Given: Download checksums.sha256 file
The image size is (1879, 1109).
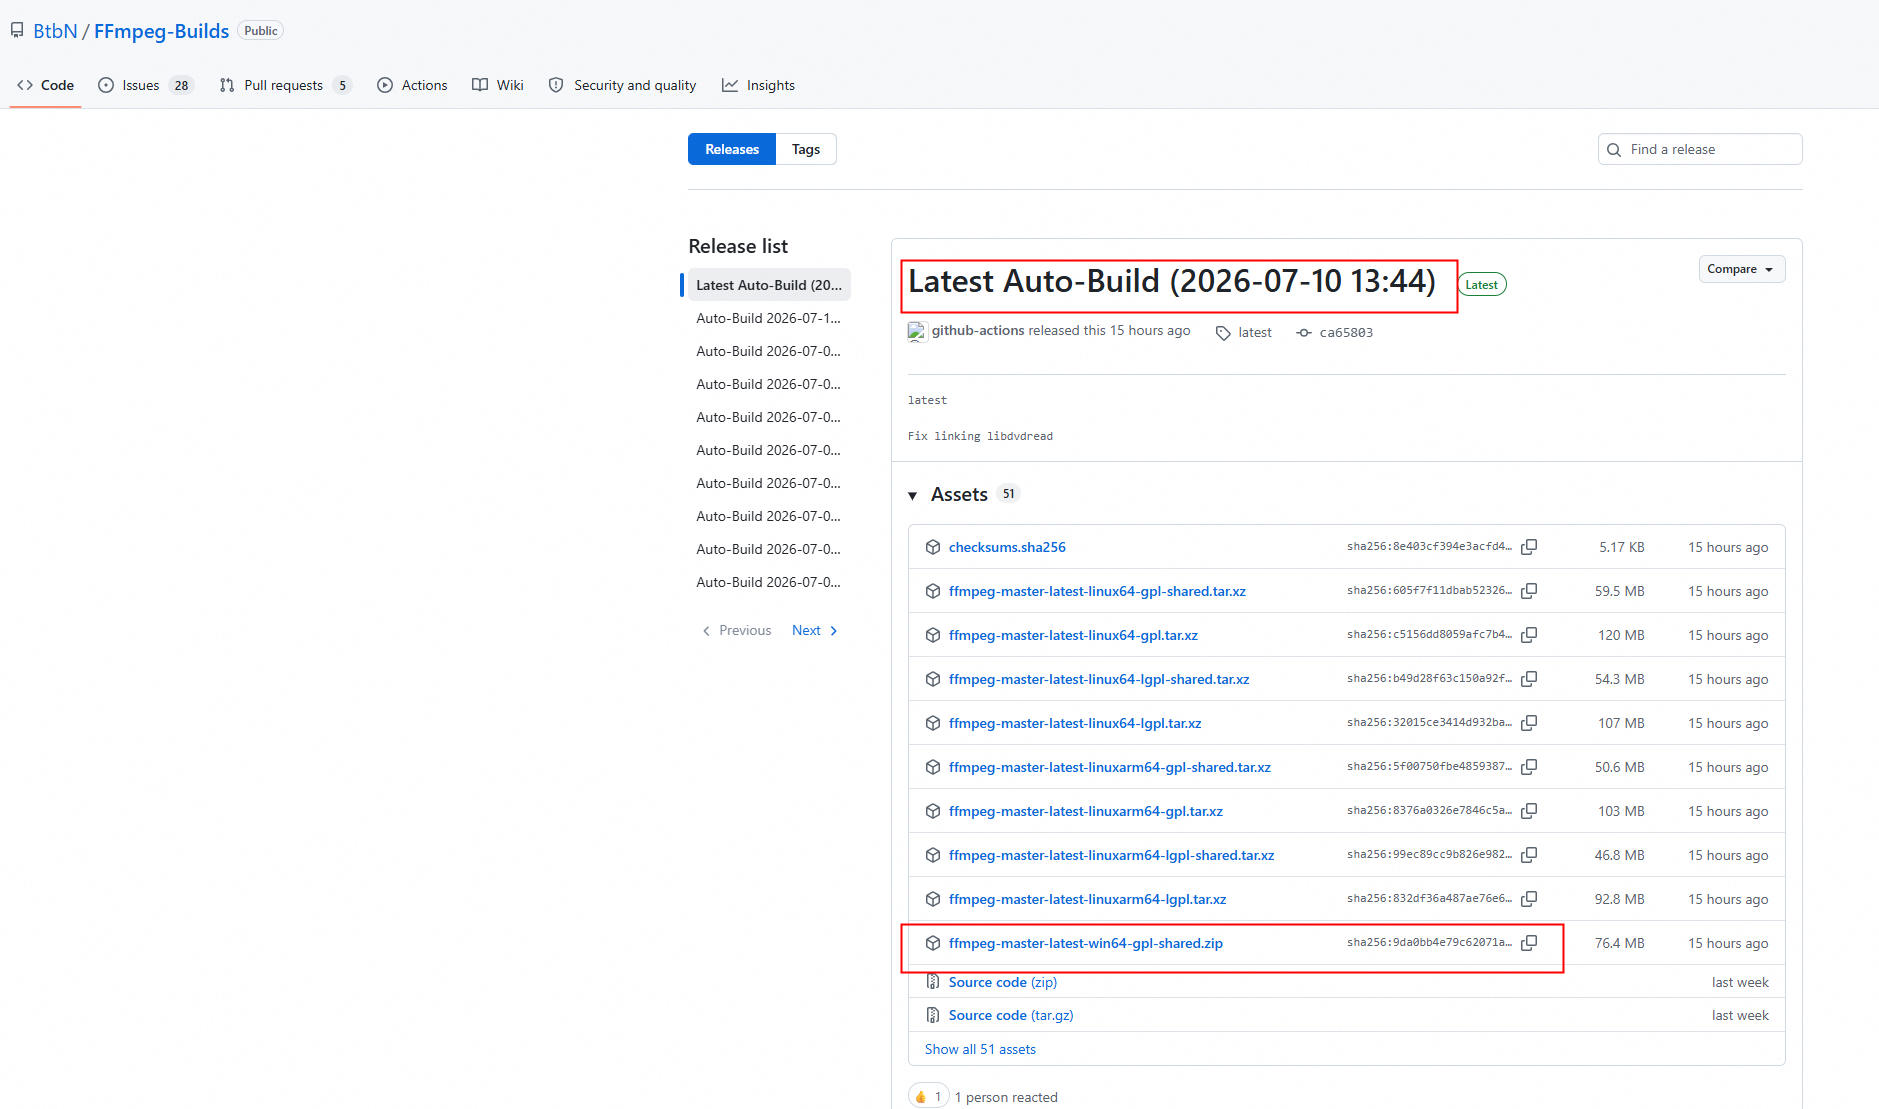Looking at the screenshot, I should [x=1007, y=547].
